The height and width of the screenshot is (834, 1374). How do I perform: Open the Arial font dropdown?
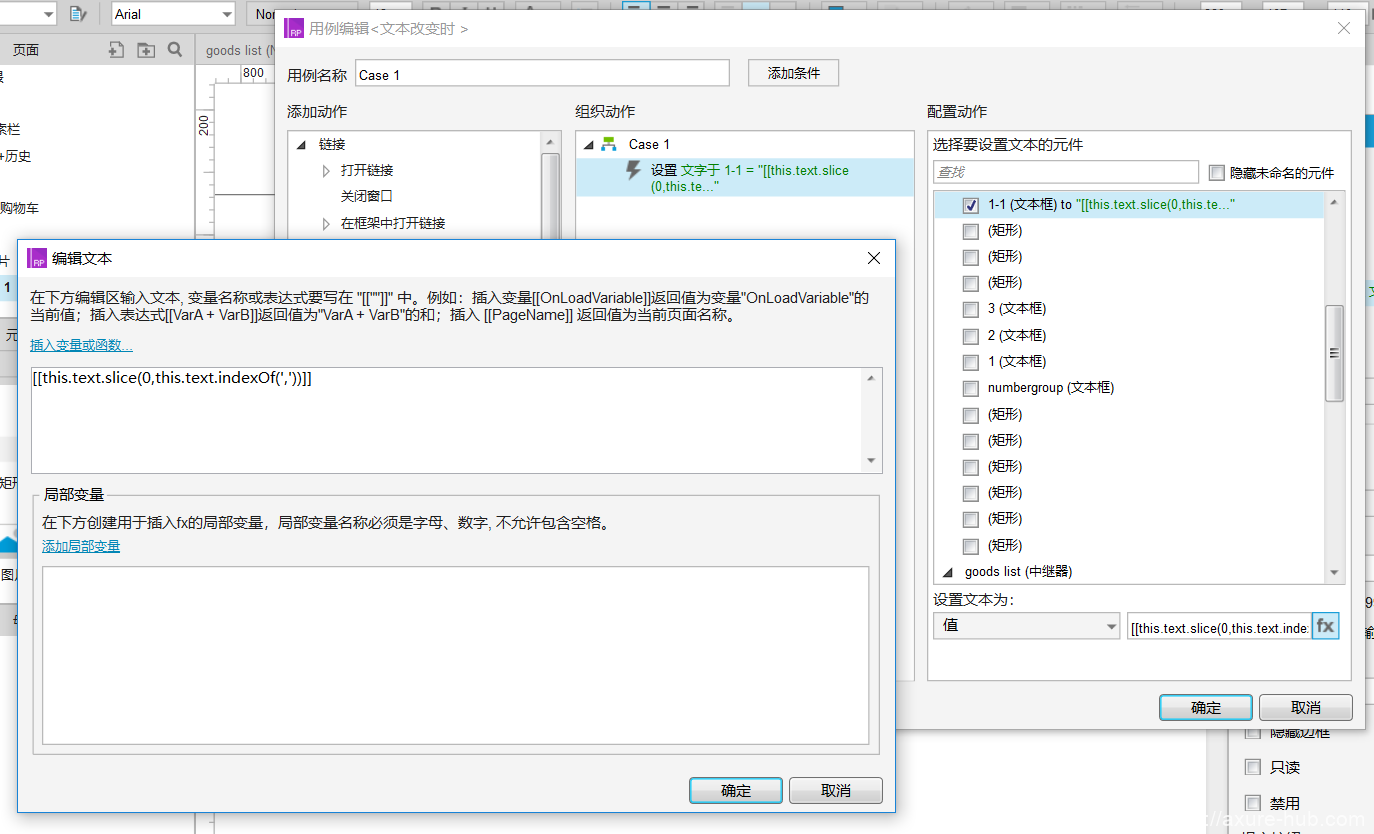click(172, 14)
